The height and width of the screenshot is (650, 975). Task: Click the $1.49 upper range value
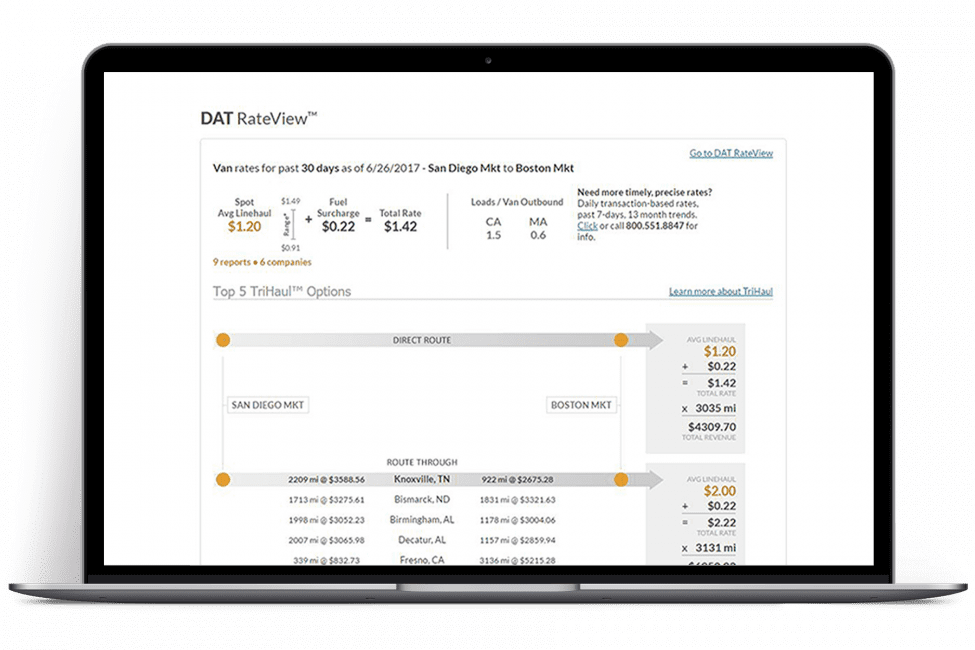(290, 202)
